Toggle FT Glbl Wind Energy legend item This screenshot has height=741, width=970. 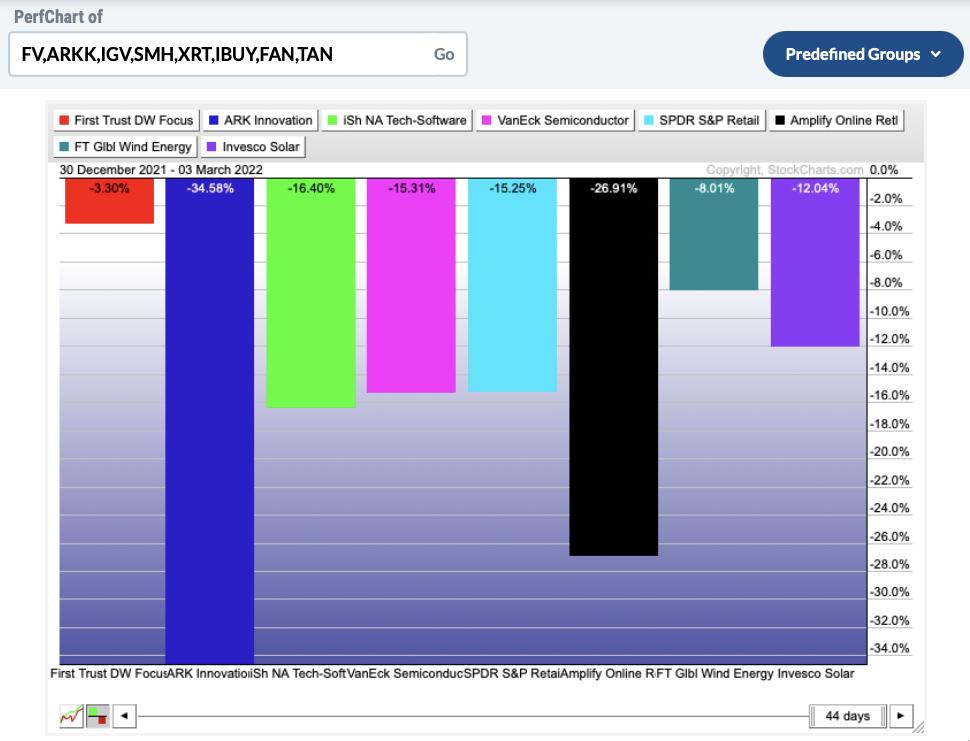tap(125, 146)
